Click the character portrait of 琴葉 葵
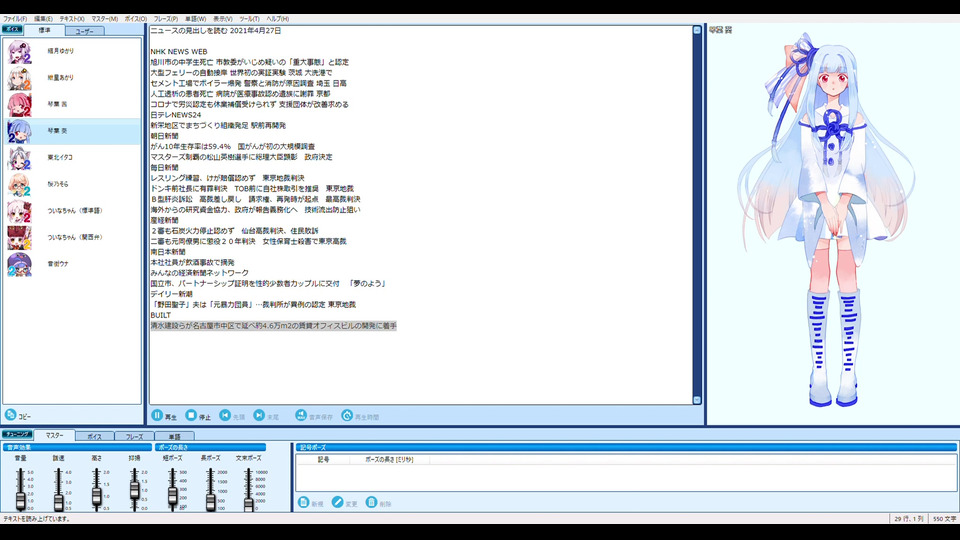This screenshot has width=960, height=540. [x=831, y=220]
